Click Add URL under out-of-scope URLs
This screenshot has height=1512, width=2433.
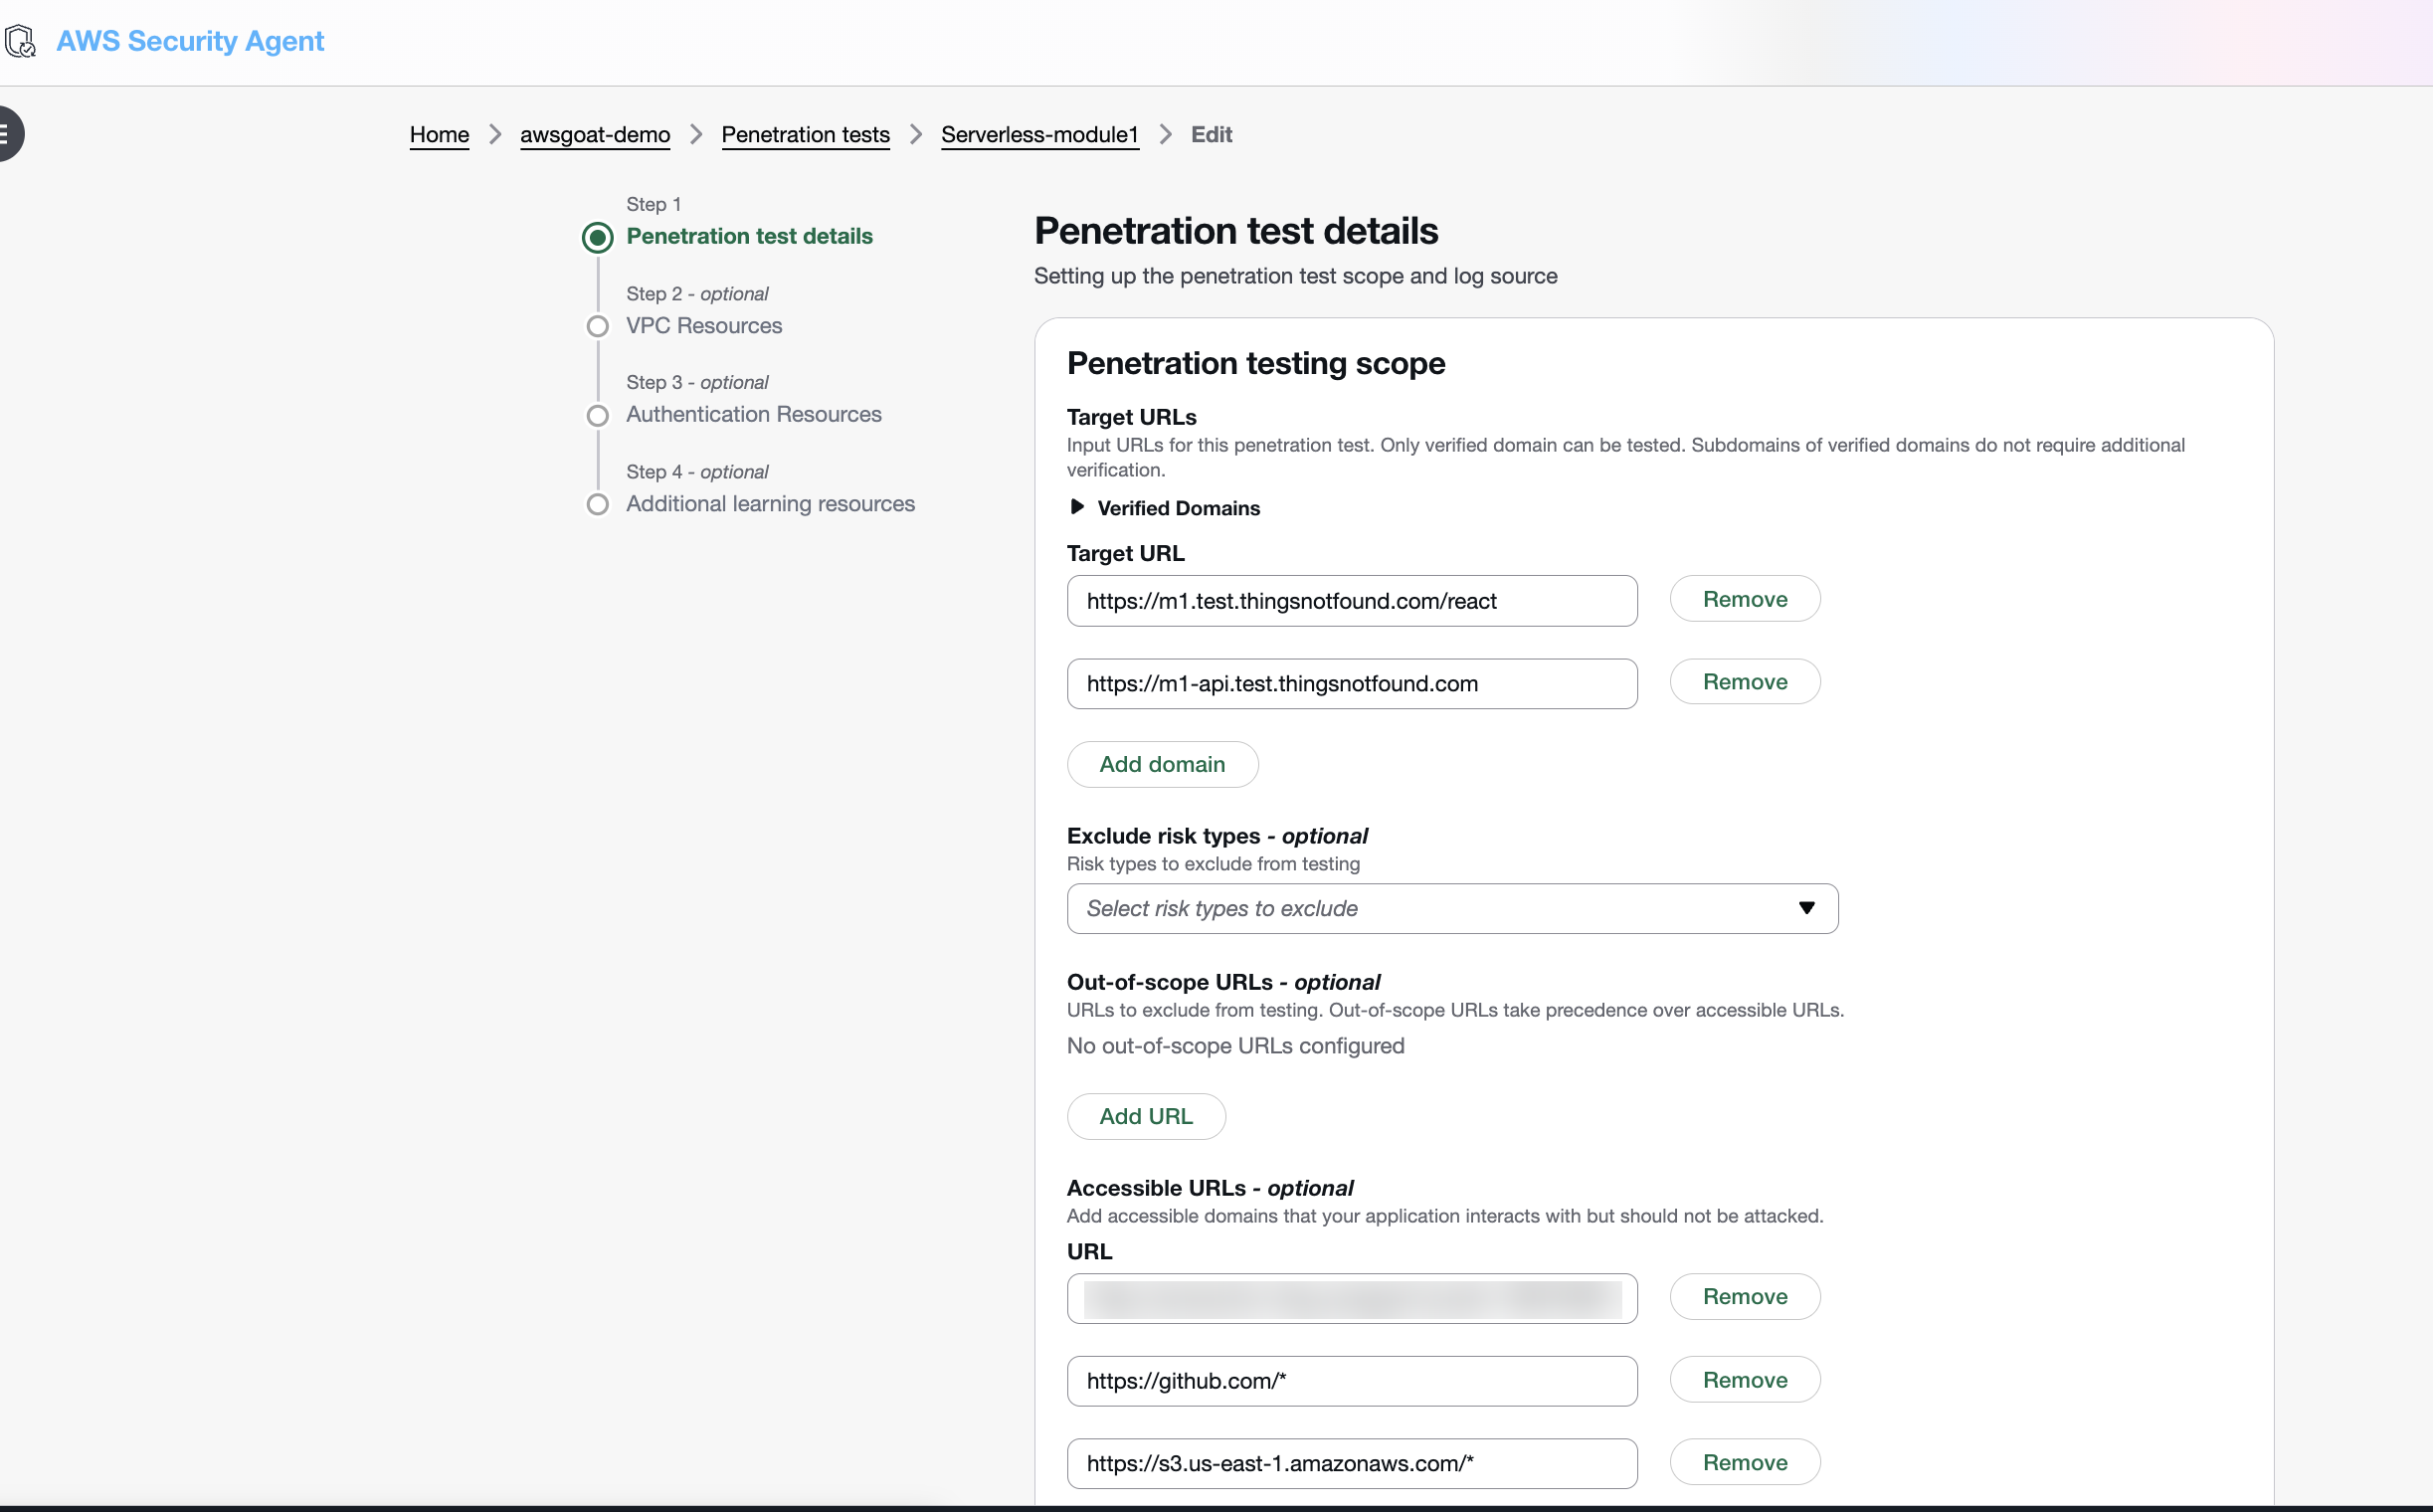pyautogui.click(x=1145, y=1116)
